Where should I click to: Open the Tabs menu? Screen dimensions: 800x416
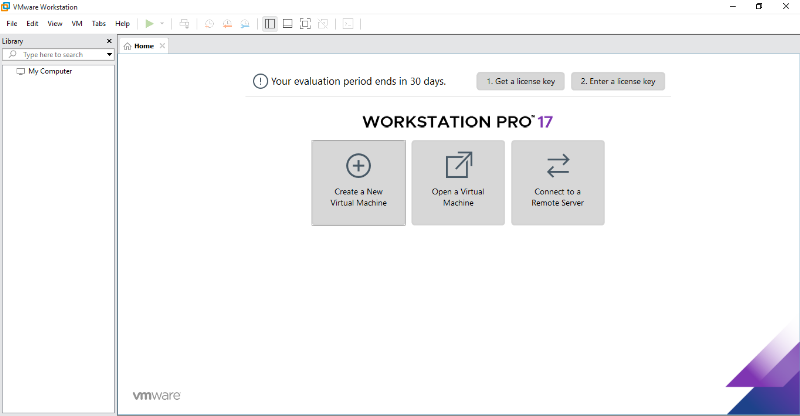pyautogui.click(x=98, y=23)
